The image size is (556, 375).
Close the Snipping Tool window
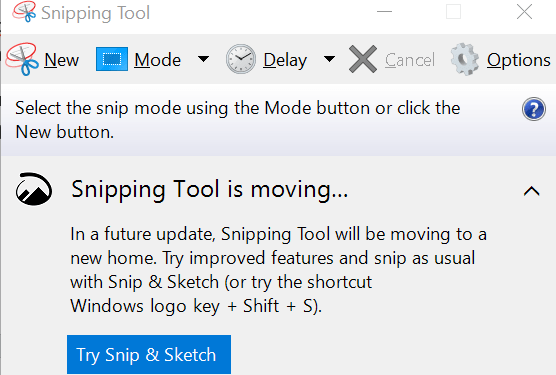point(524,12)
